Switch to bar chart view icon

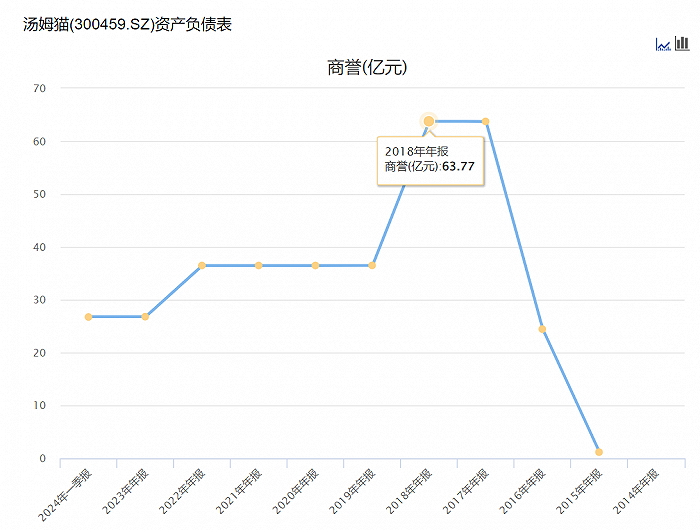tap(682, 43)
